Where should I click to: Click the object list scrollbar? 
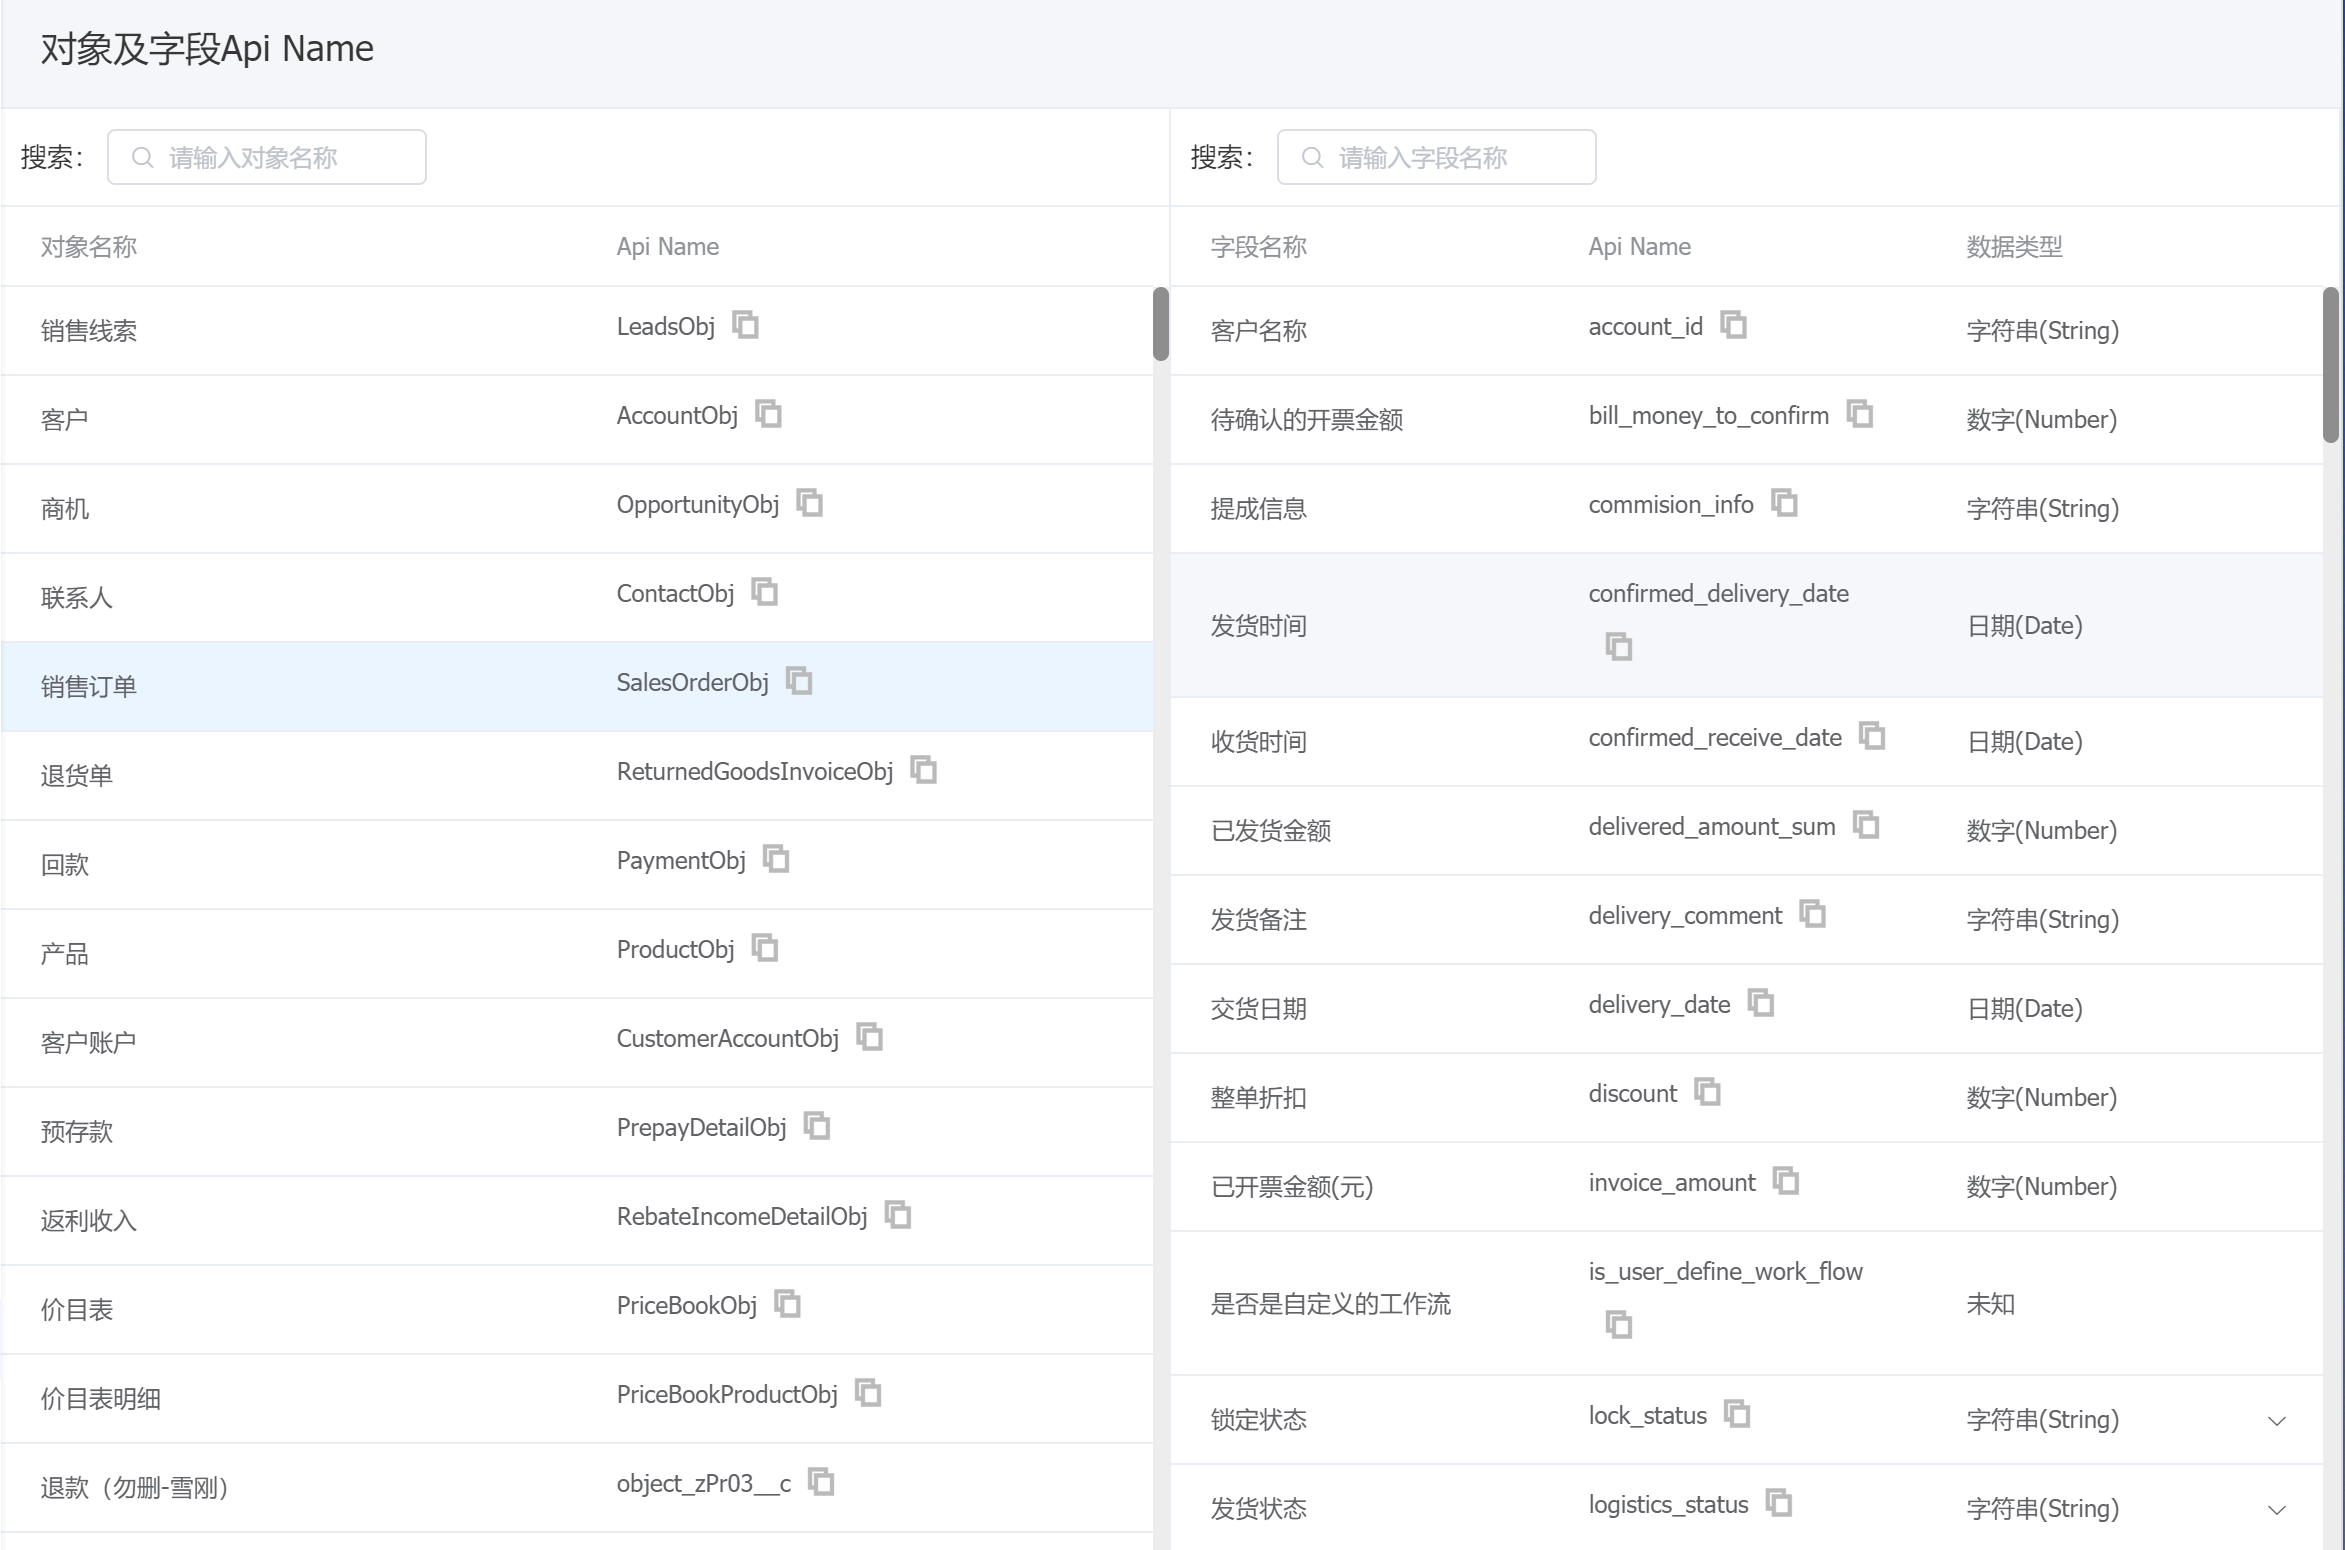click(1161, 324)
